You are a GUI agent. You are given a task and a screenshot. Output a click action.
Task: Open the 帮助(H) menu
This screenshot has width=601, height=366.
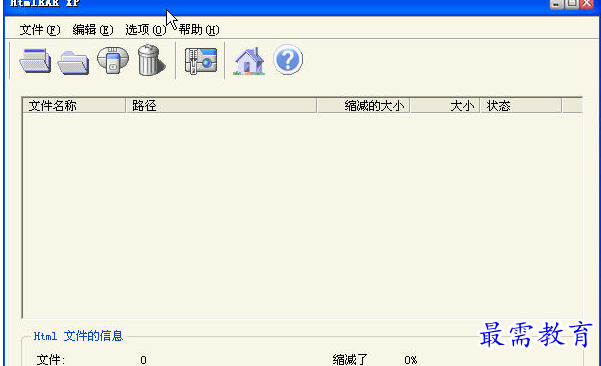[199, 30]
